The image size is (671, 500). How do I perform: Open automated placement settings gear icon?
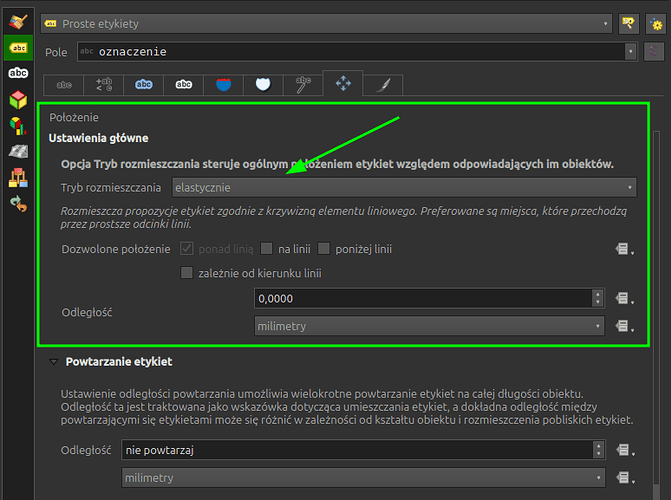tap(656, 24)
